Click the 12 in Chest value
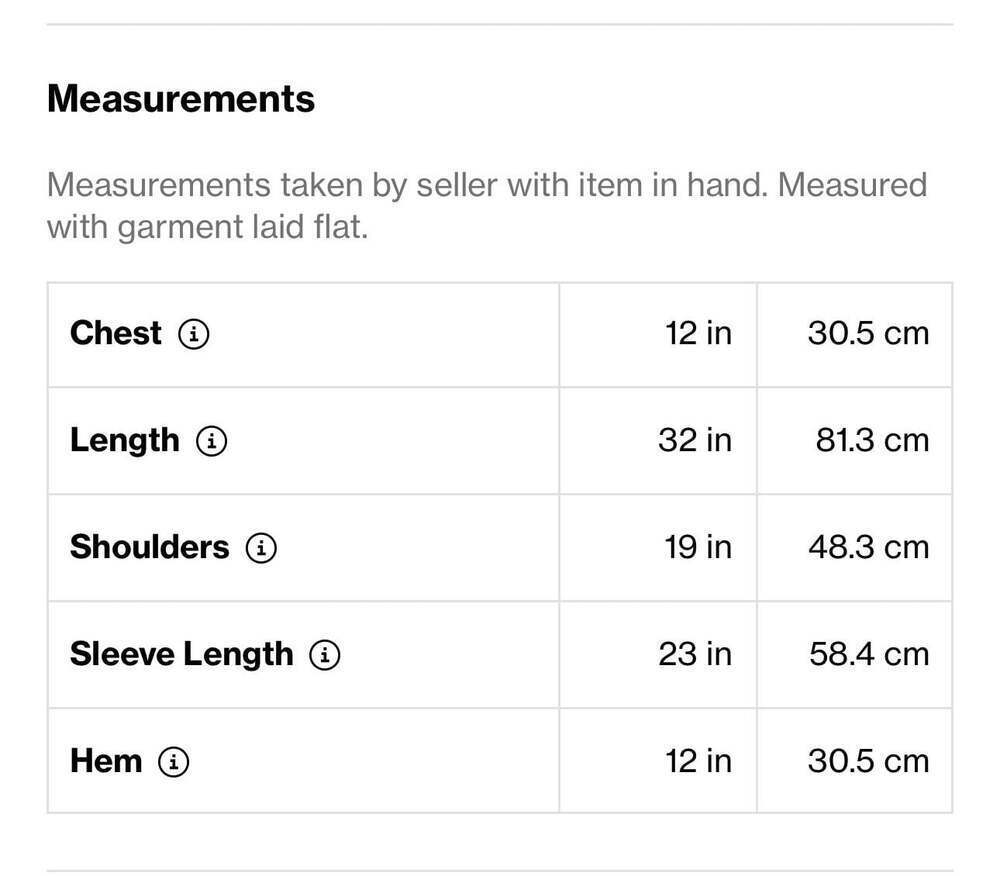The image size is (1000, 876). pyautogui.click(x=698, y=333)
